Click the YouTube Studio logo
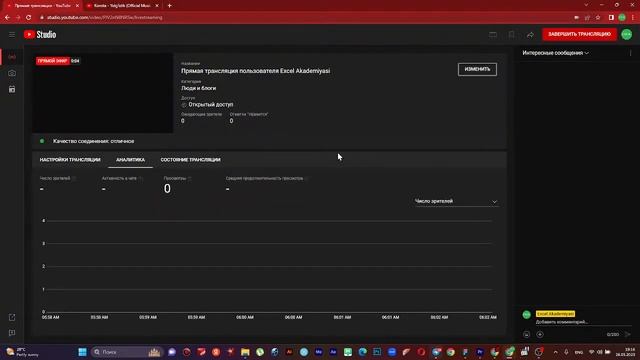The width and height of the screenshot is (640, 360). pos(40,35)
